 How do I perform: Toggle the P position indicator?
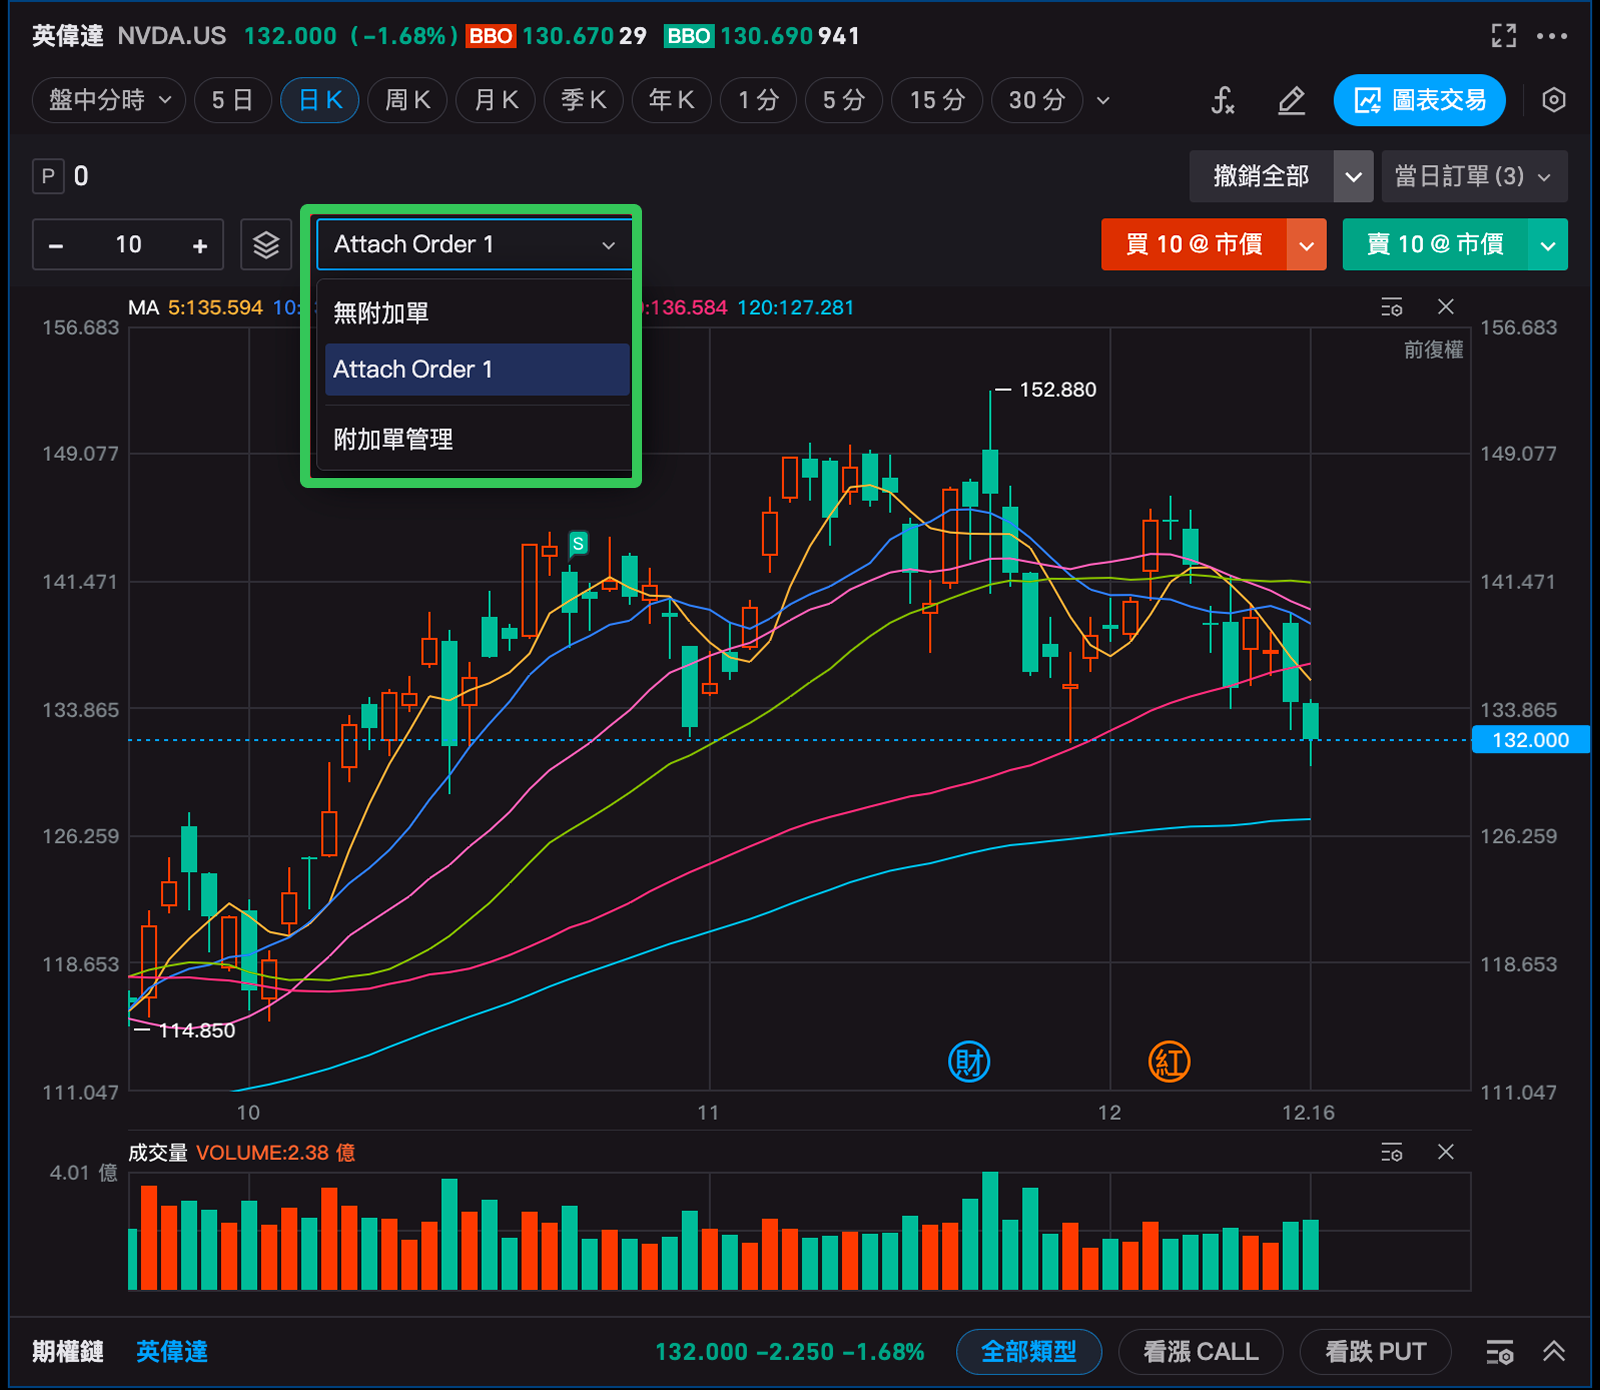(48, 177)
